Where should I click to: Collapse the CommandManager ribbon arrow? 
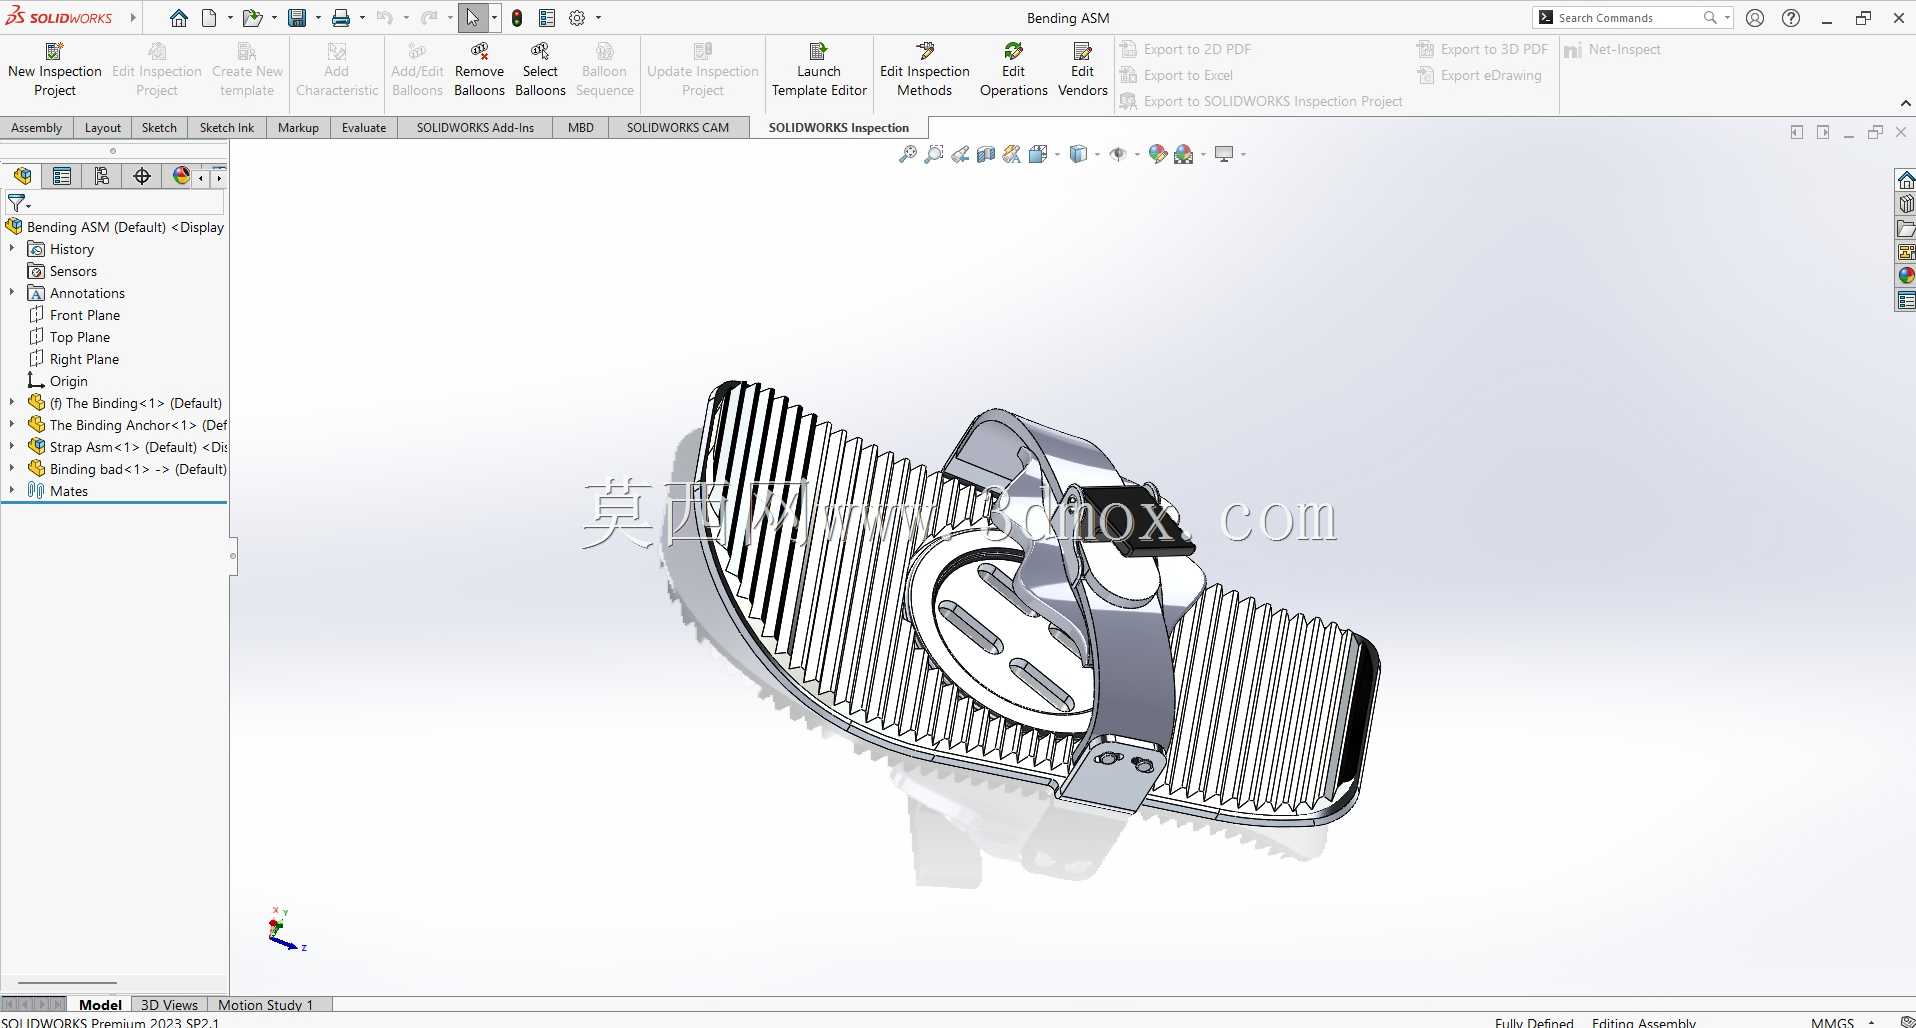point(1905,103)
